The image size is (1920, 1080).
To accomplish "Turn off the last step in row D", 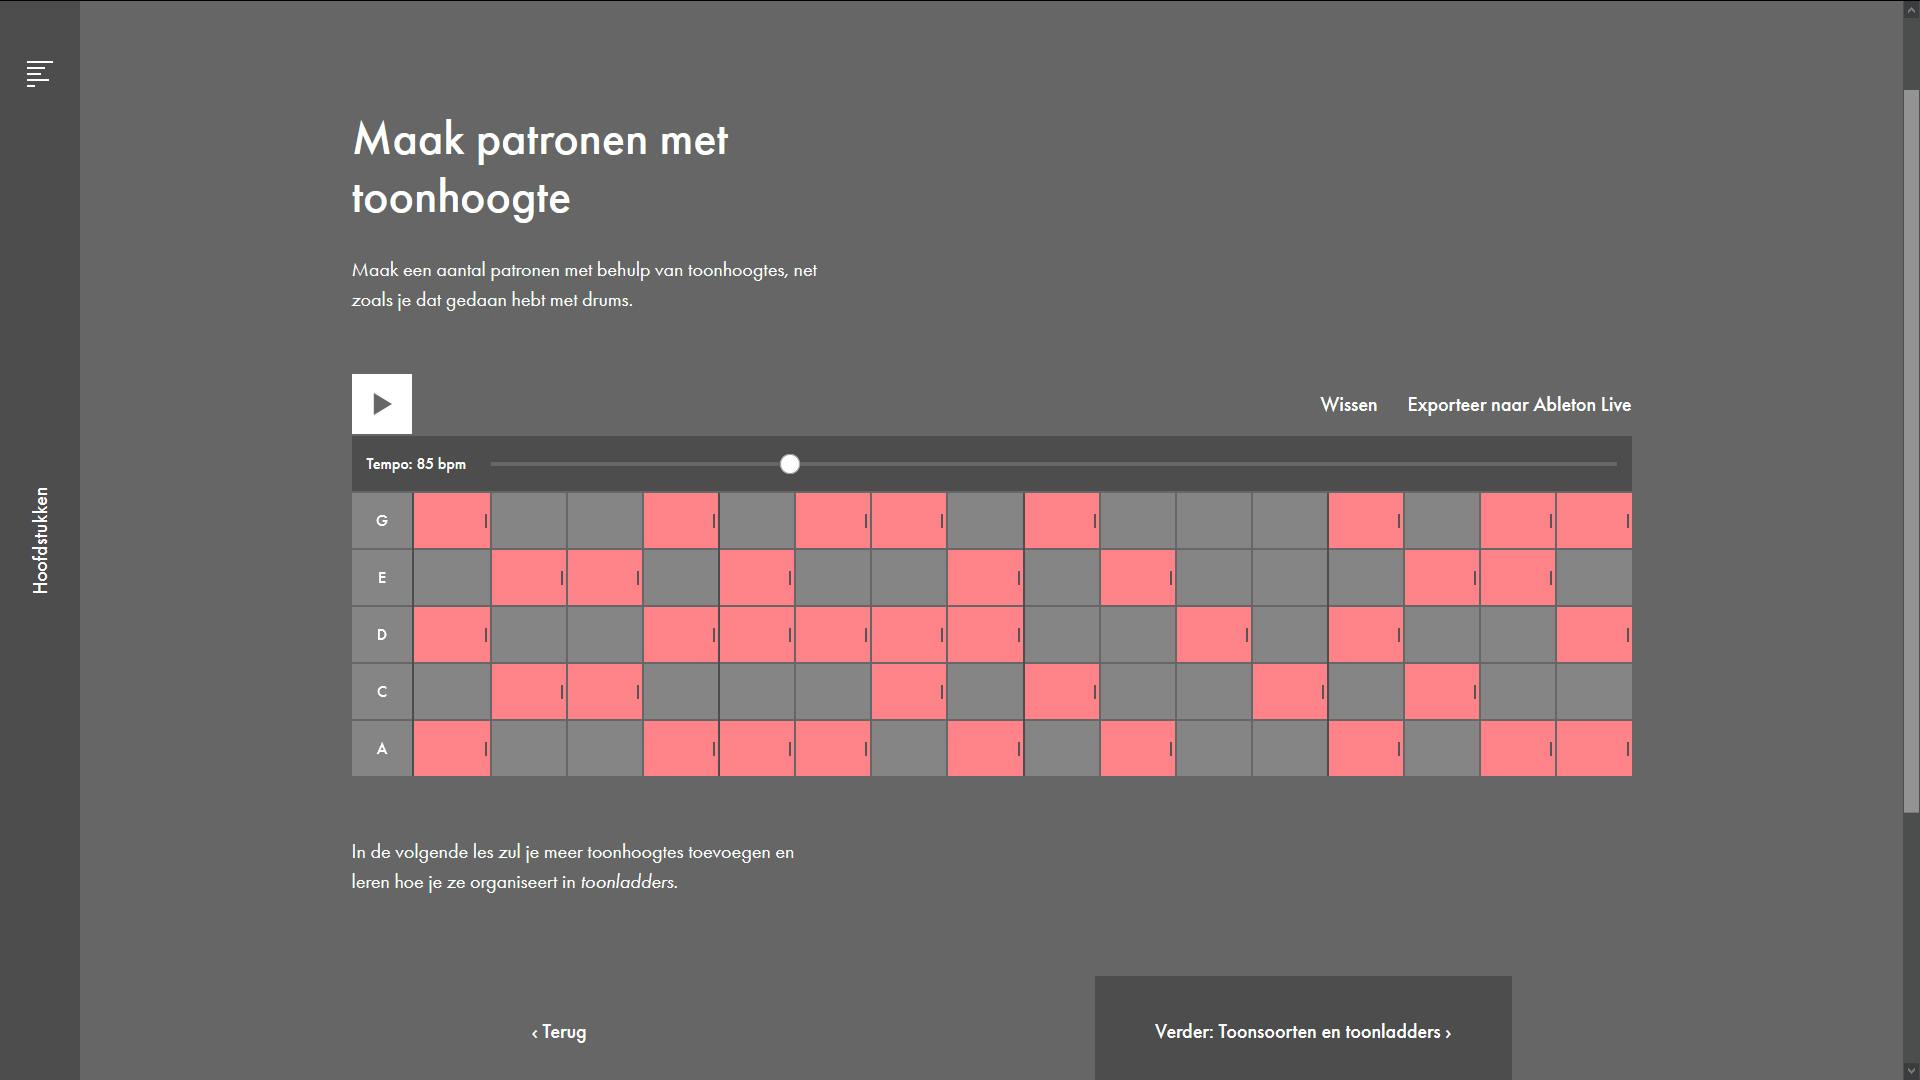I will click(1593, 635).
